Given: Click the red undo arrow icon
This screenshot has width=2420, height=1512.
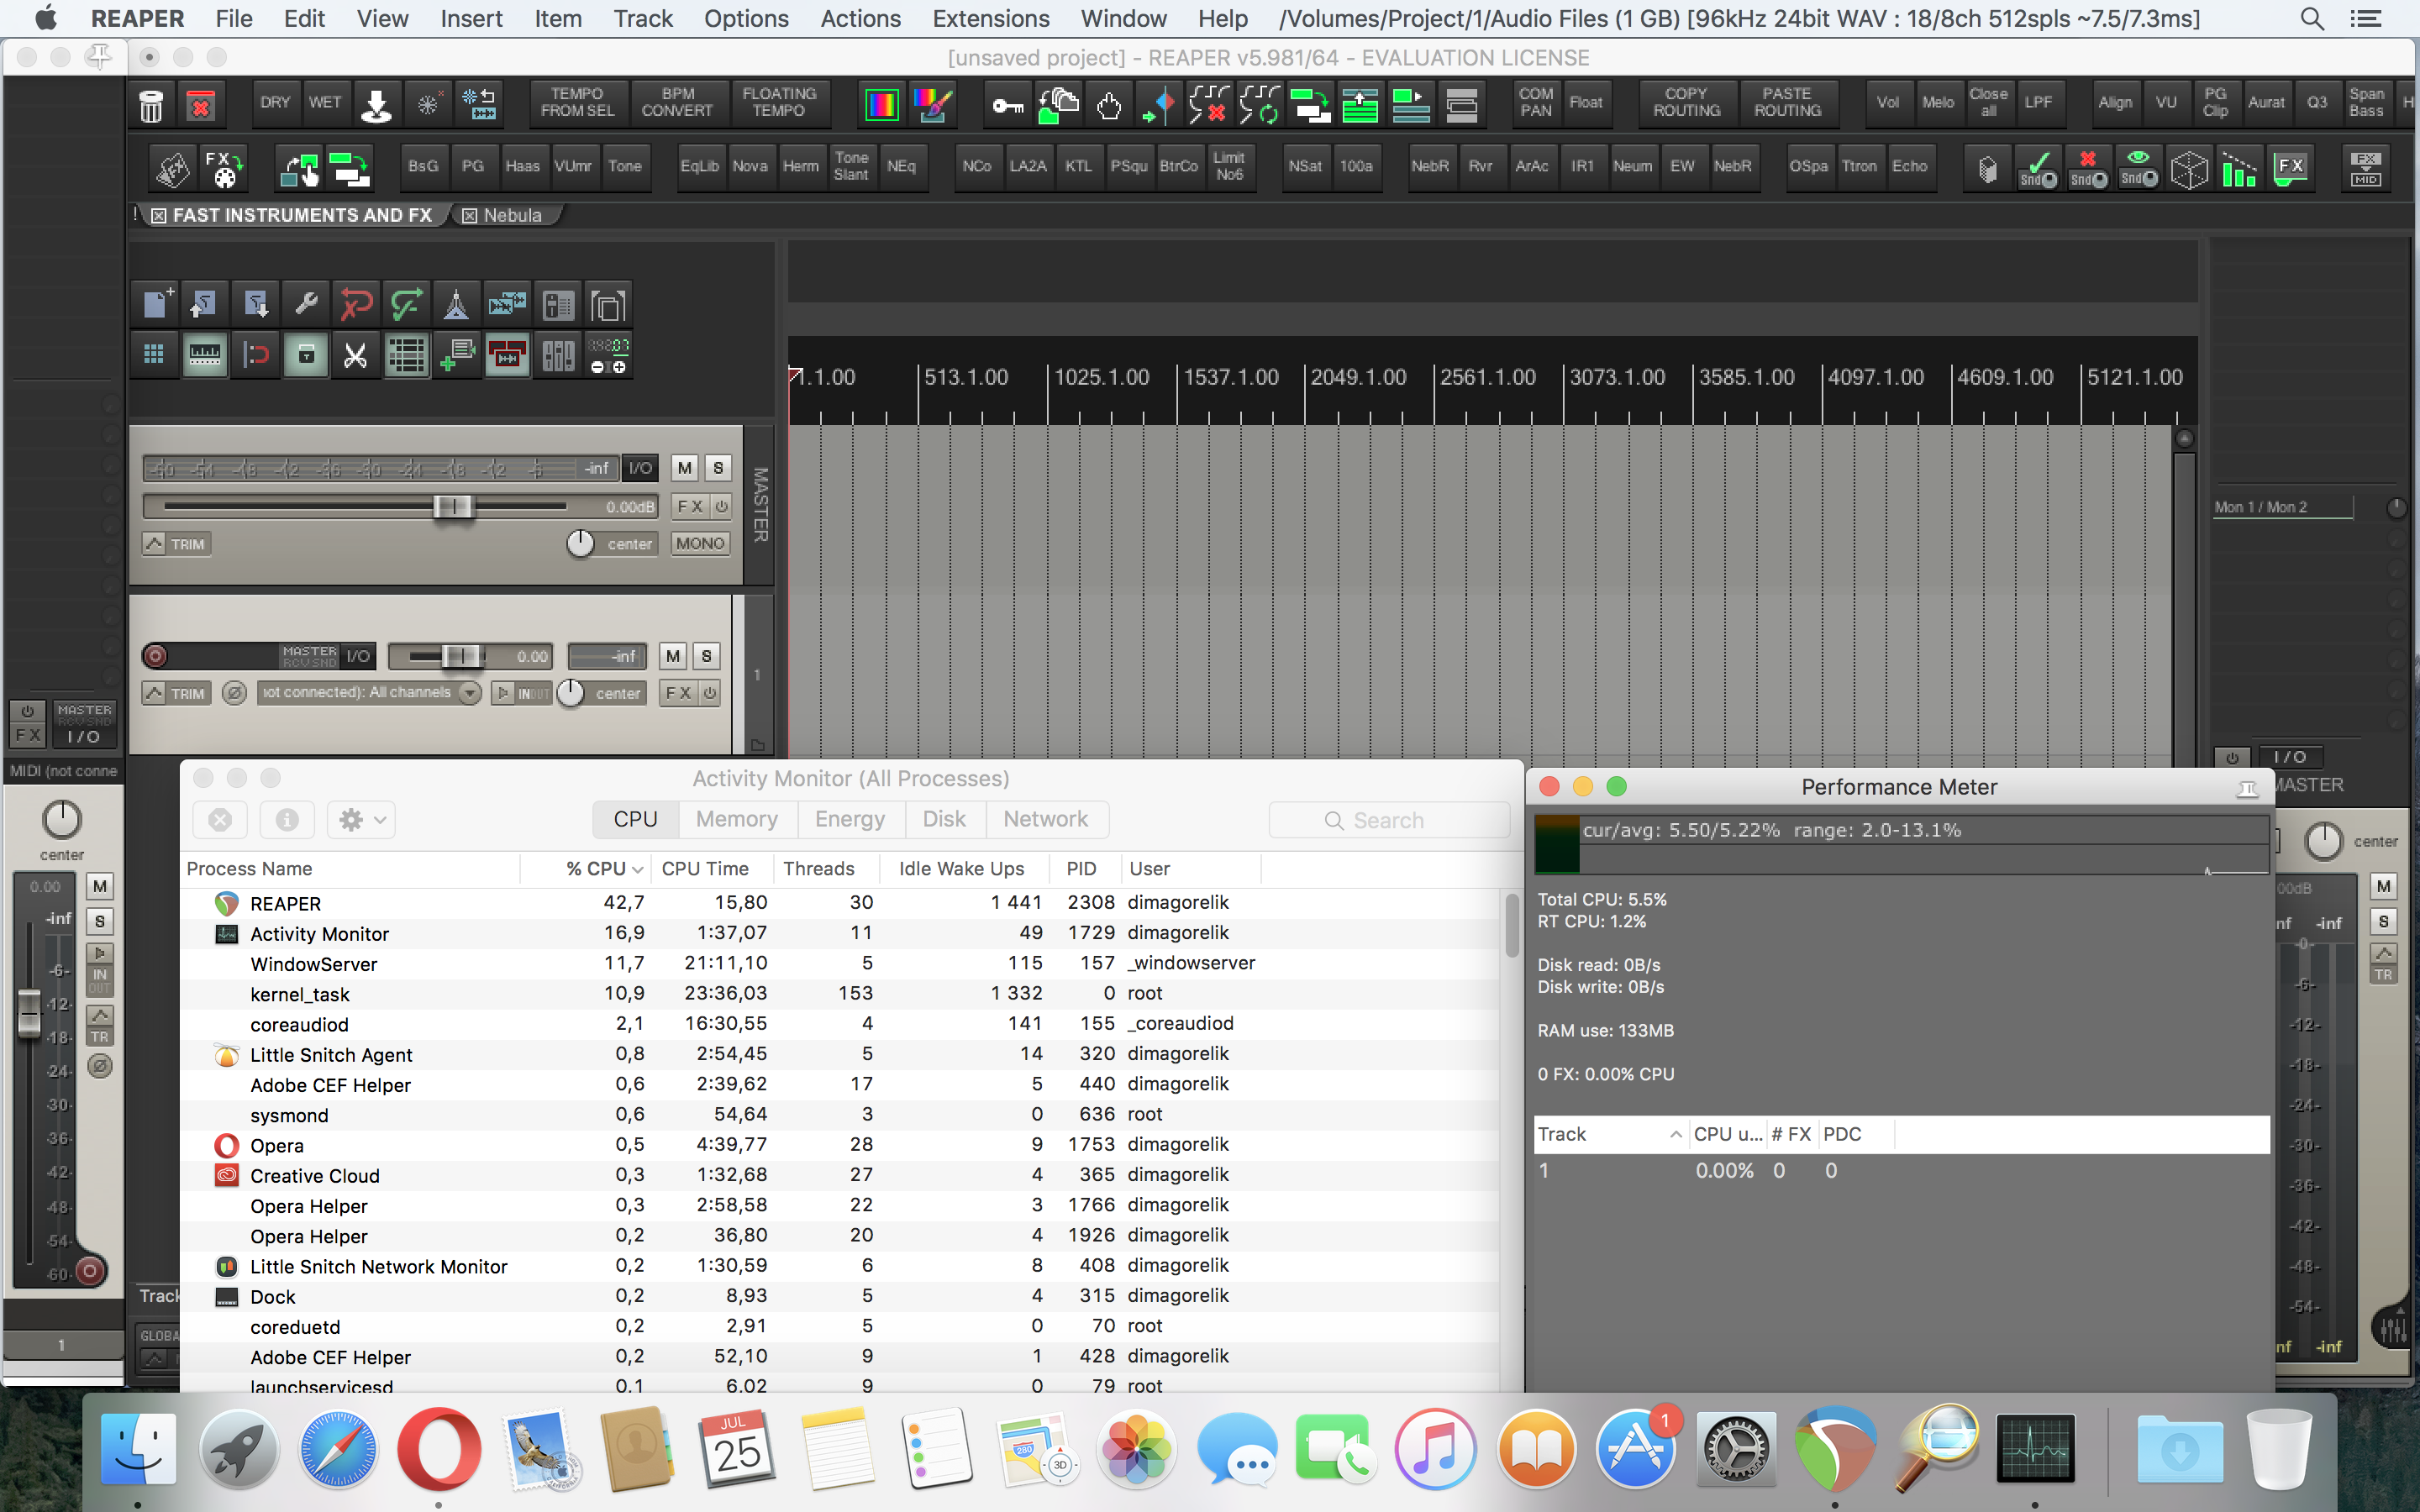Looking at the screenshot, I should click(356, 304).
